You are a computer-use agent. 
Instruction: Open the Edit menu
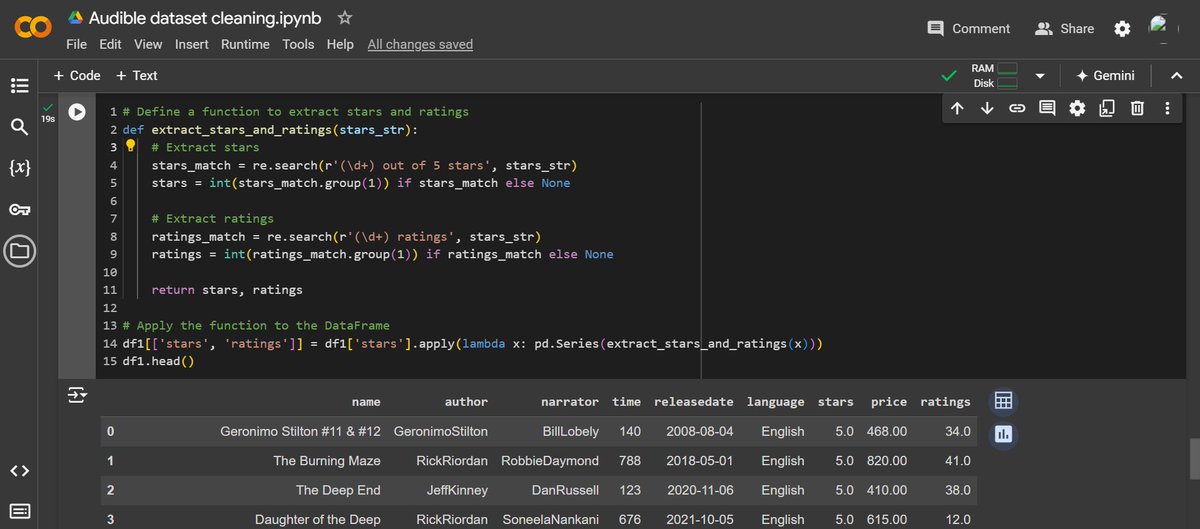(x=110, y=44)
